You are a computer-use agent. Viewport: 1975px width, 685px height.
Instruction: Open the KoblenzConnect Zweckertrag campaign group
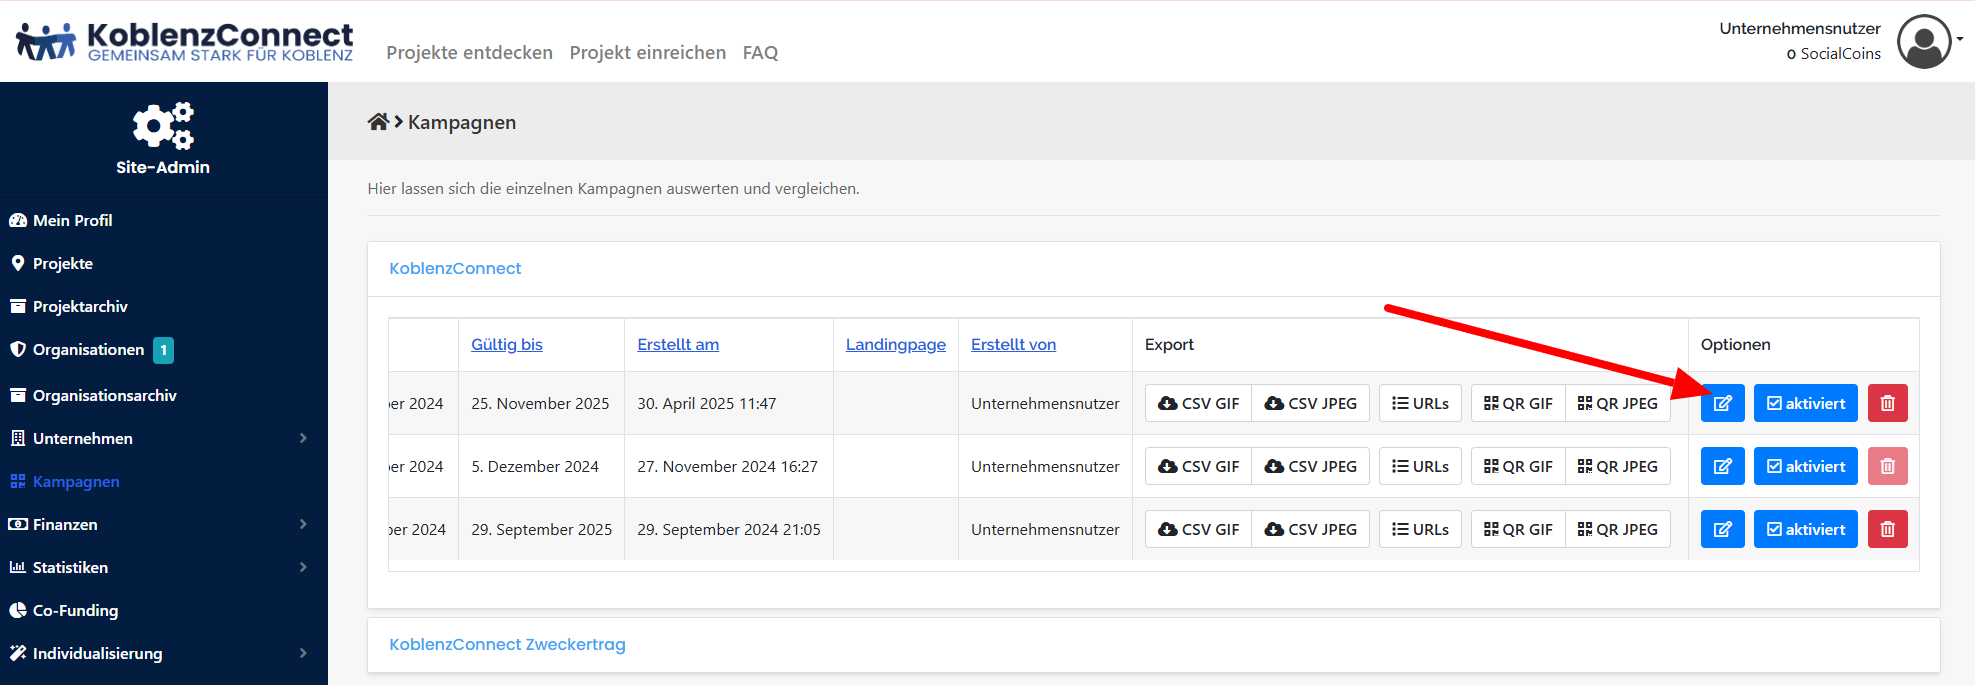pyautogui.click(x=507, y=644)
